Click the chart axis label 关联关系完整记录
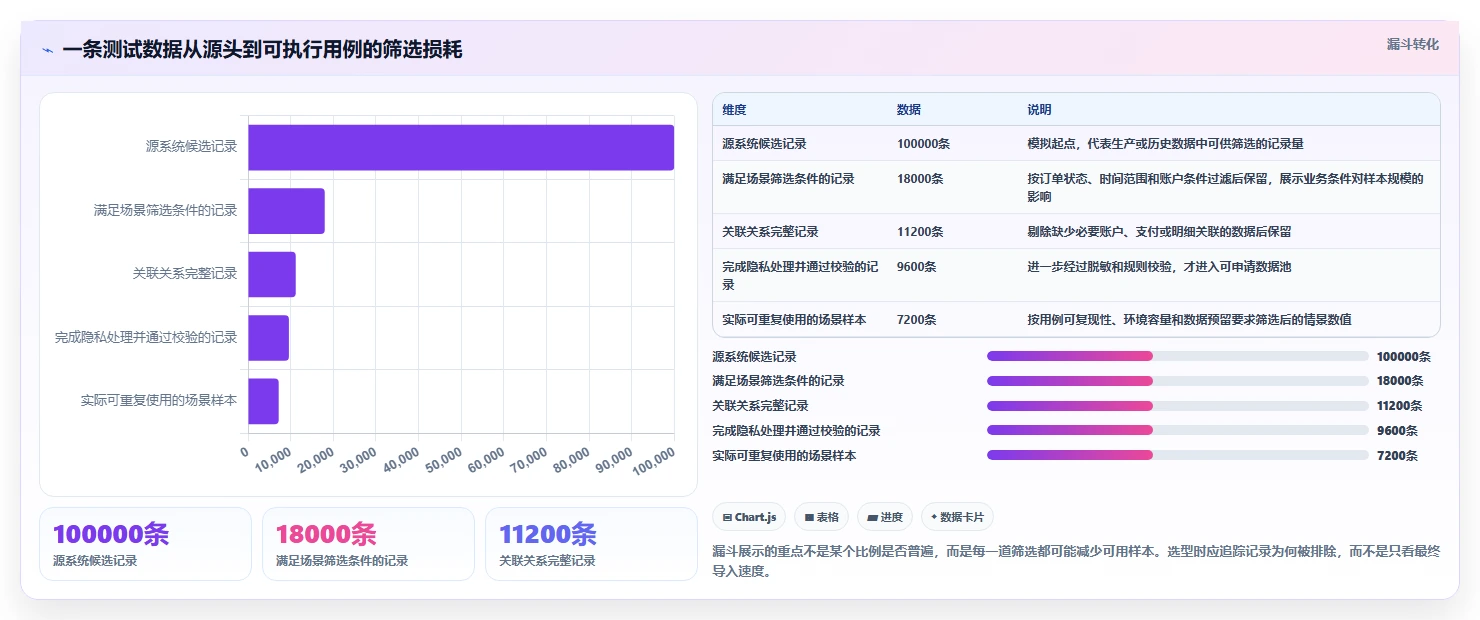Viewport: 1480px width, 620px height. coord(185,273)
